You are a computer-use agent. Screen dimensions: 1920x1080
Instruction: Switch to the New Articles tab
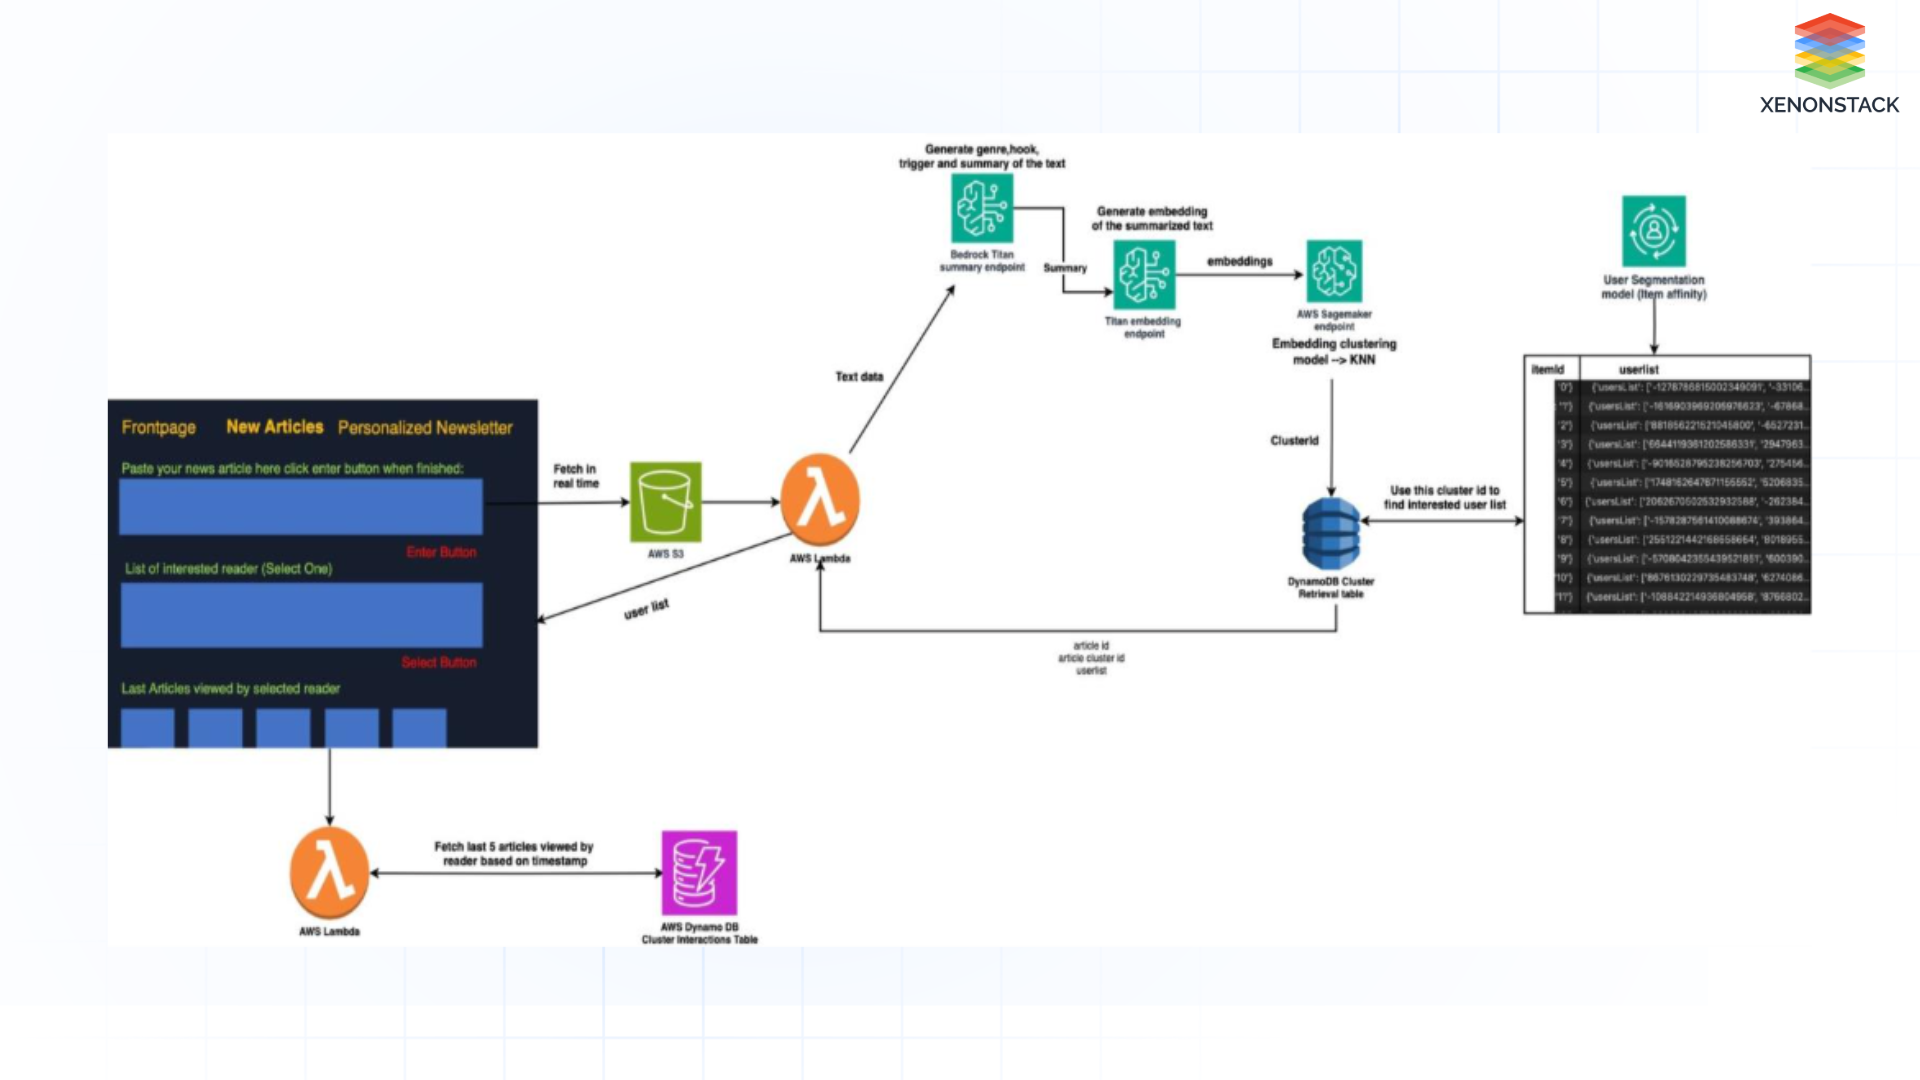tap(275, 427)
